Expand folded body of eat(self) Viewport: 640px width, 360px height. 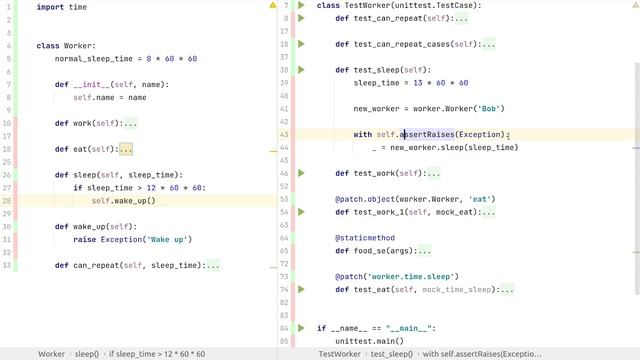[126, 149]
